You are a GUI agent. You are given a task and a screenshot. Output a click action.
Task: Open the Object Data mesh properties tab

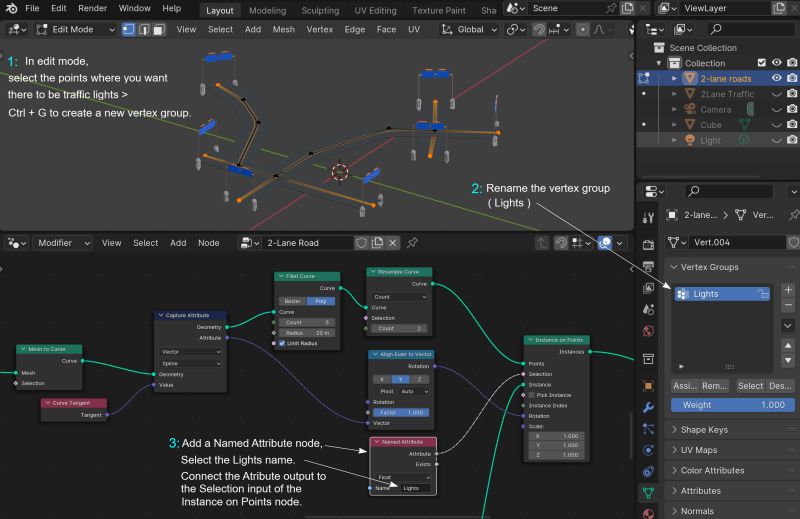(648, 493)
